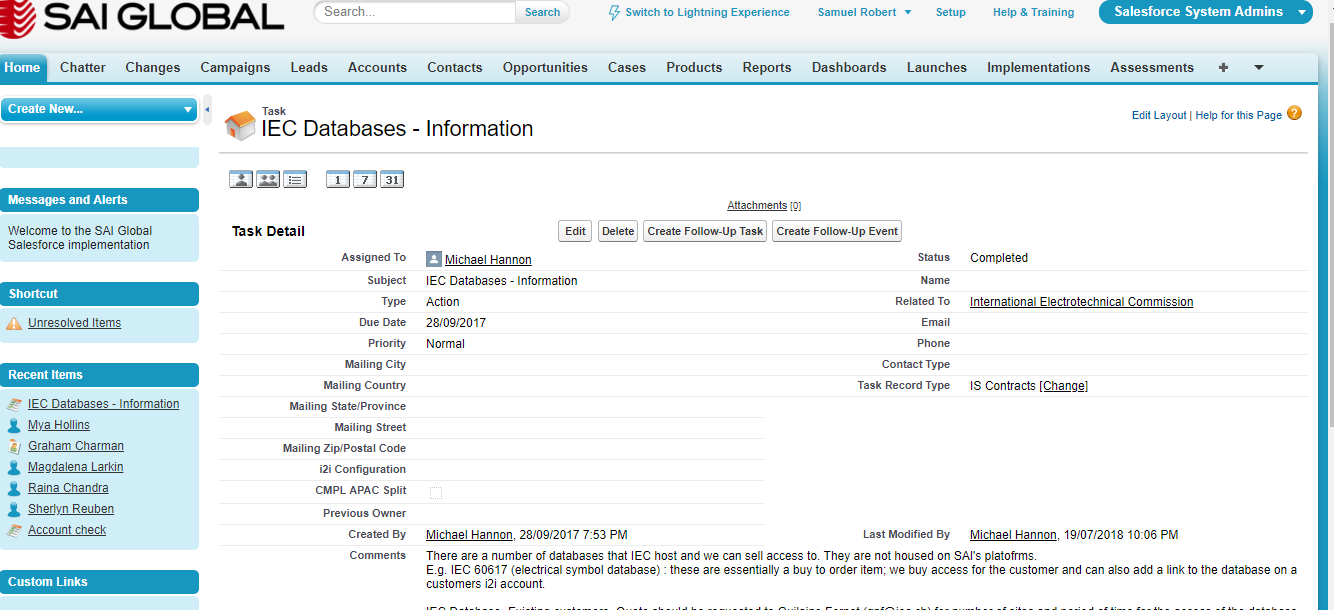Image resolution: width=1334 pixels, height=610 pixels.
Task: Open the Samuel Robert user menu
Action: (864, 12)
